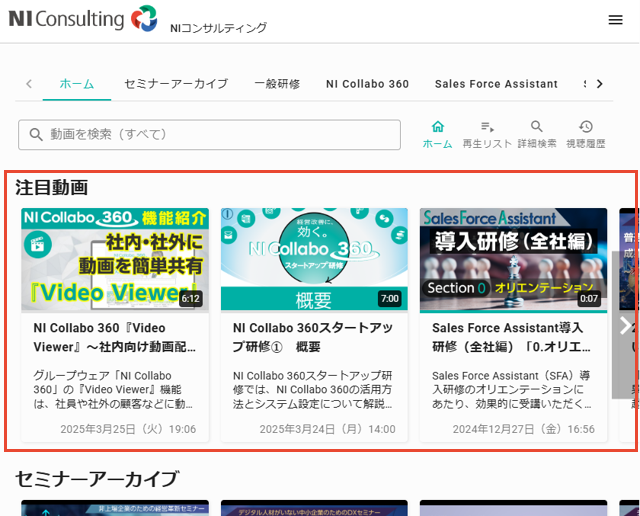Click date 2025年3月24日（月）14:00
Screen dimensions: 640x516
pyautogui.click(x=327, y=429)
